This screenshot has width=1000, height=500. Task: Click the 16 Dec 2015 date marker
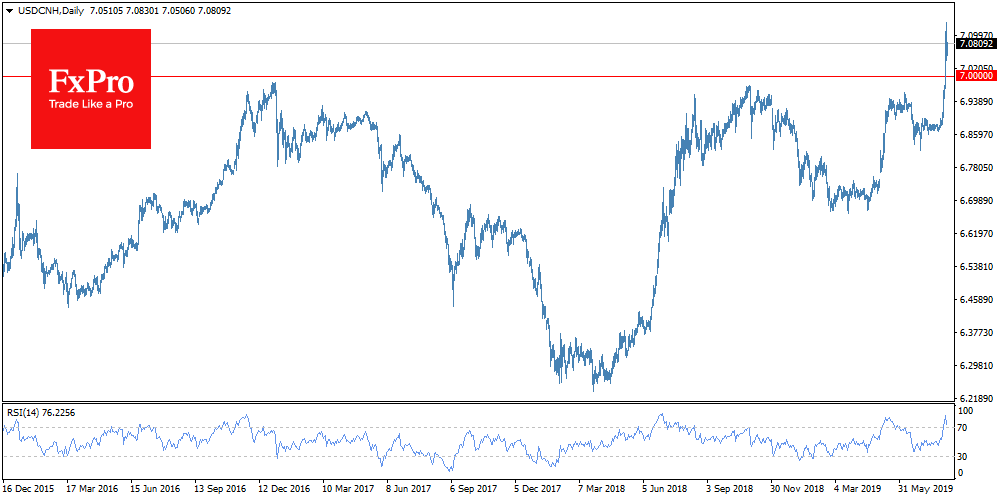27,490
